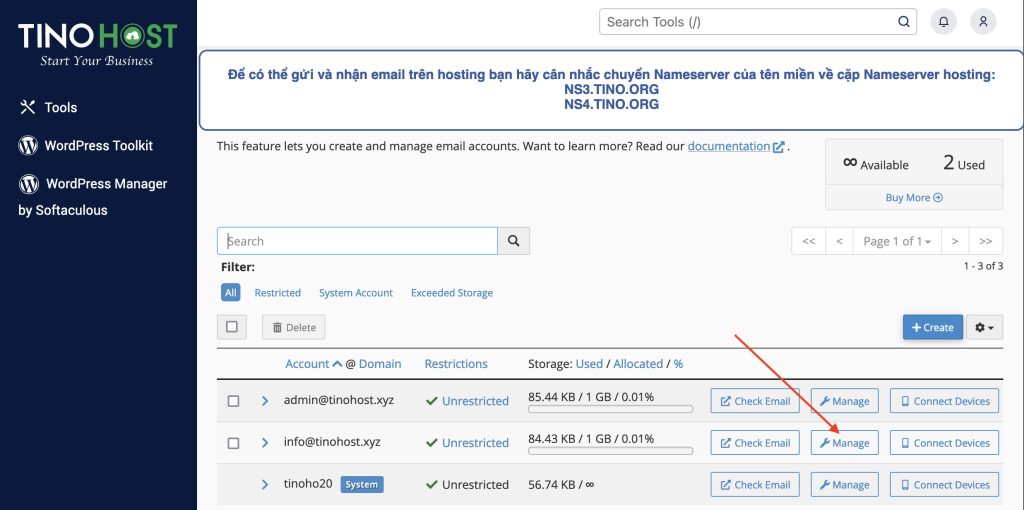Click the external link icon after documentation
The image size is (1024, 510).
(778, 147)
